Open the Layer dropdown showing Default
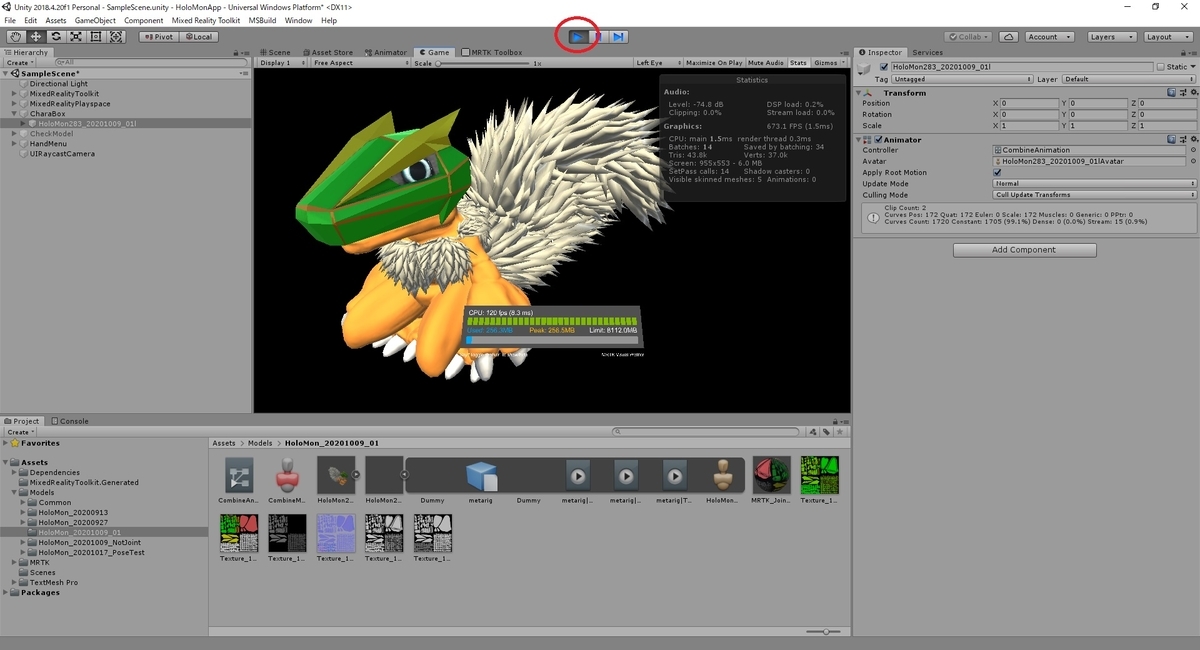 (x=1128, y=79)
